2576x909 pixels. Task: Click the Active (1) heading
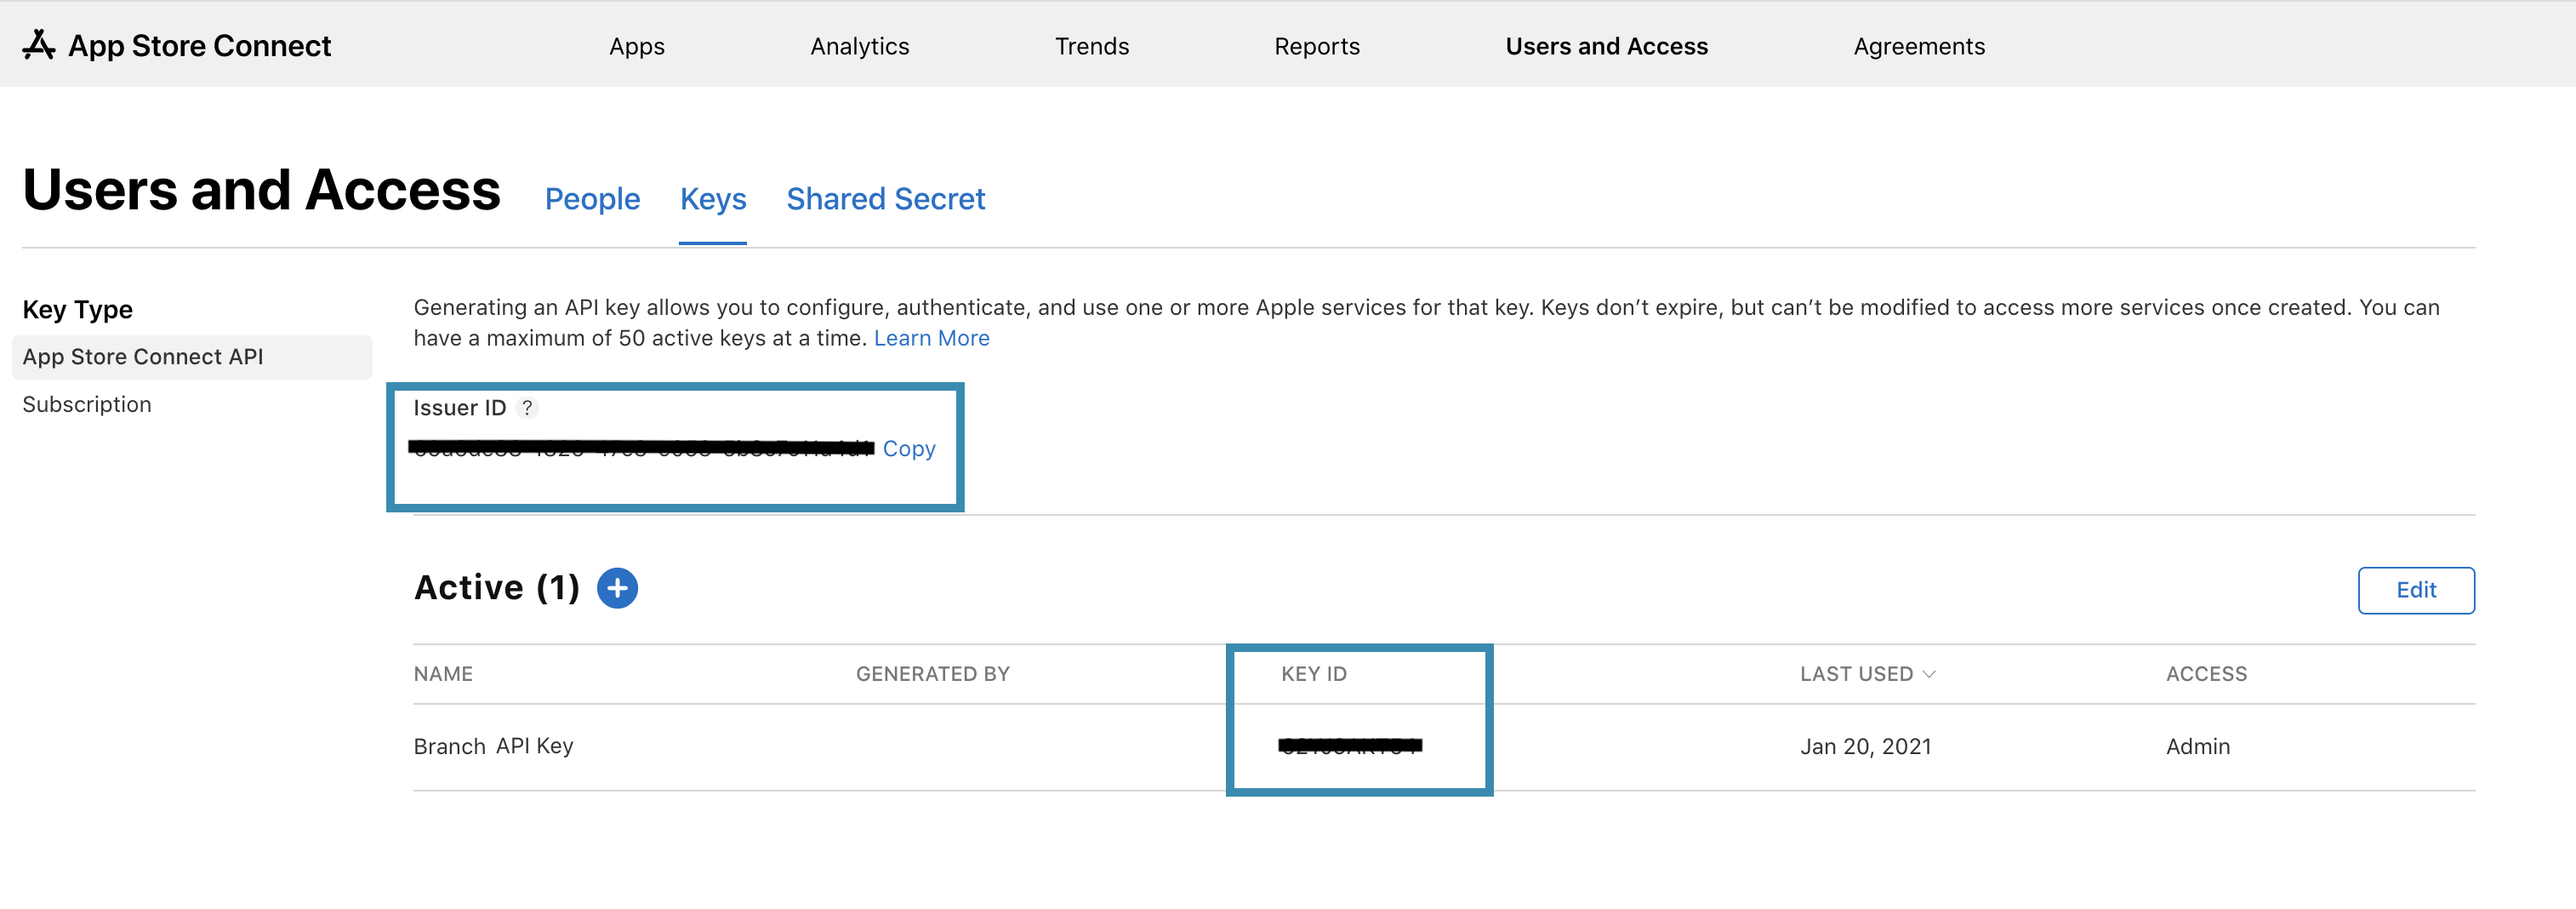point(496,587)
